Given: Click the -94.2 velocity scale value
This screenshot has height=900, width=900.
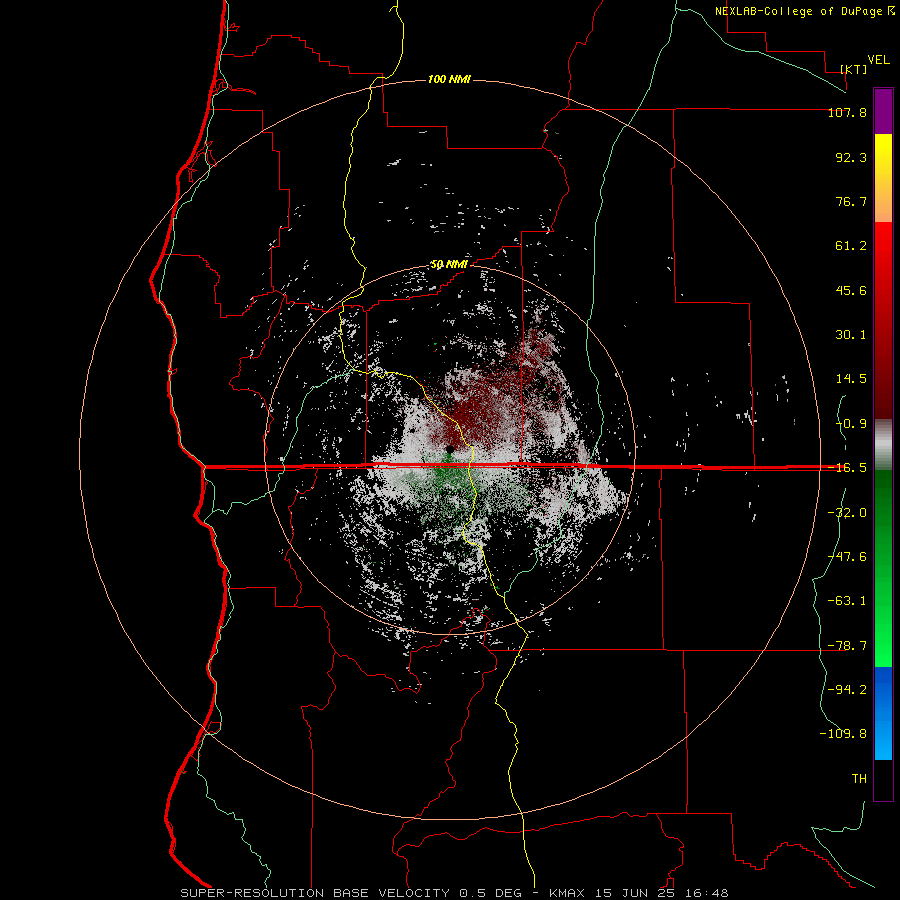Looking at the screenshot, I should (x=847, y=690).
